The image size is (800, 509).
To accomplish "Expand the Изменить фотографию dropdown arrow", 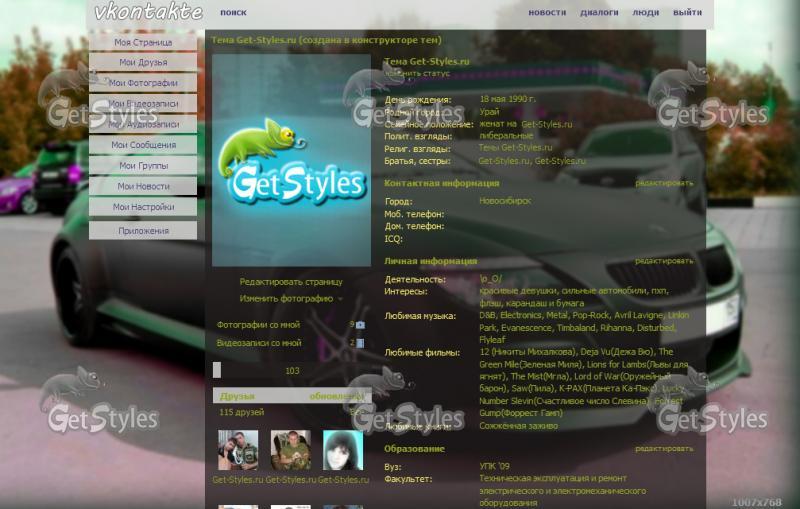I will [340, 299].
